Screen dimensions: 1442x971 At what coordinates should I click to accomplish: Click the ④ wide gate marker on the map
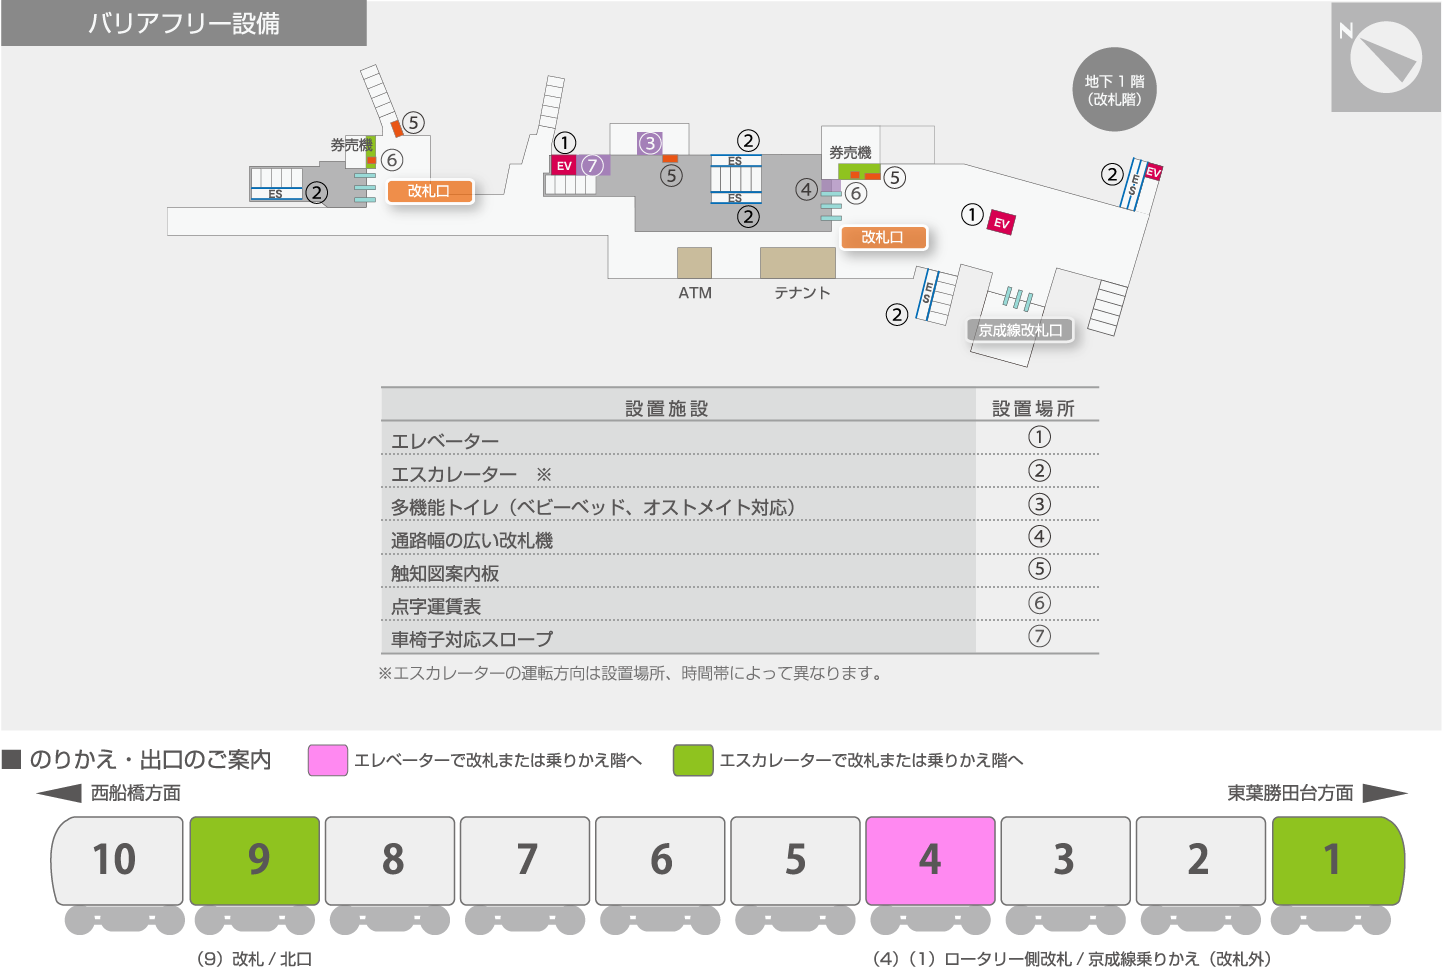tap(806, 188)
